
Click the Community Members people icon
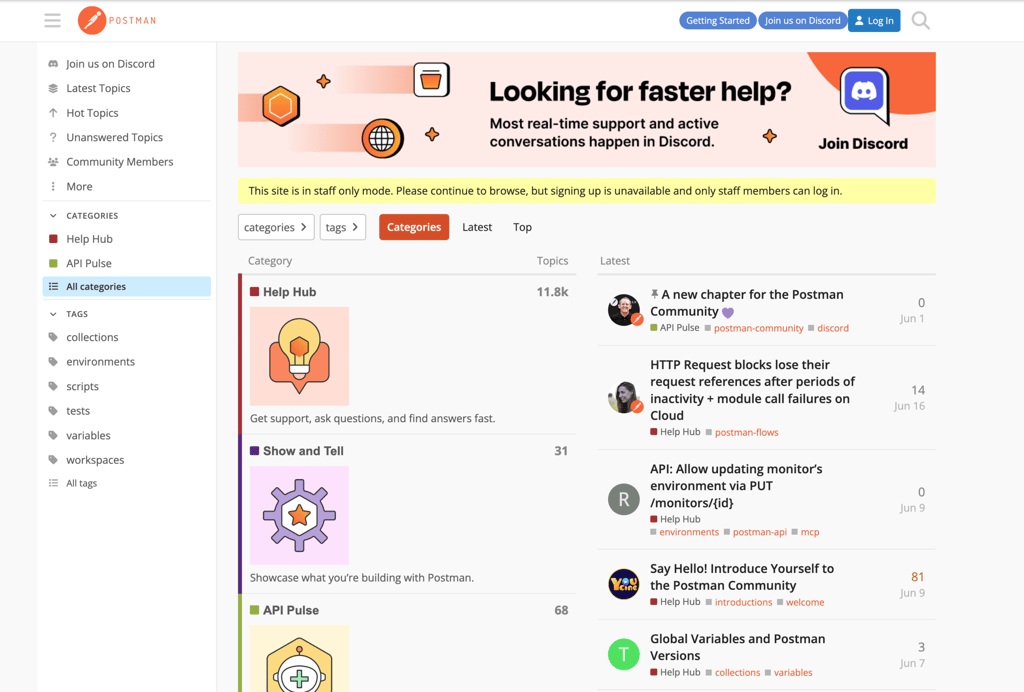click(54, 162)
